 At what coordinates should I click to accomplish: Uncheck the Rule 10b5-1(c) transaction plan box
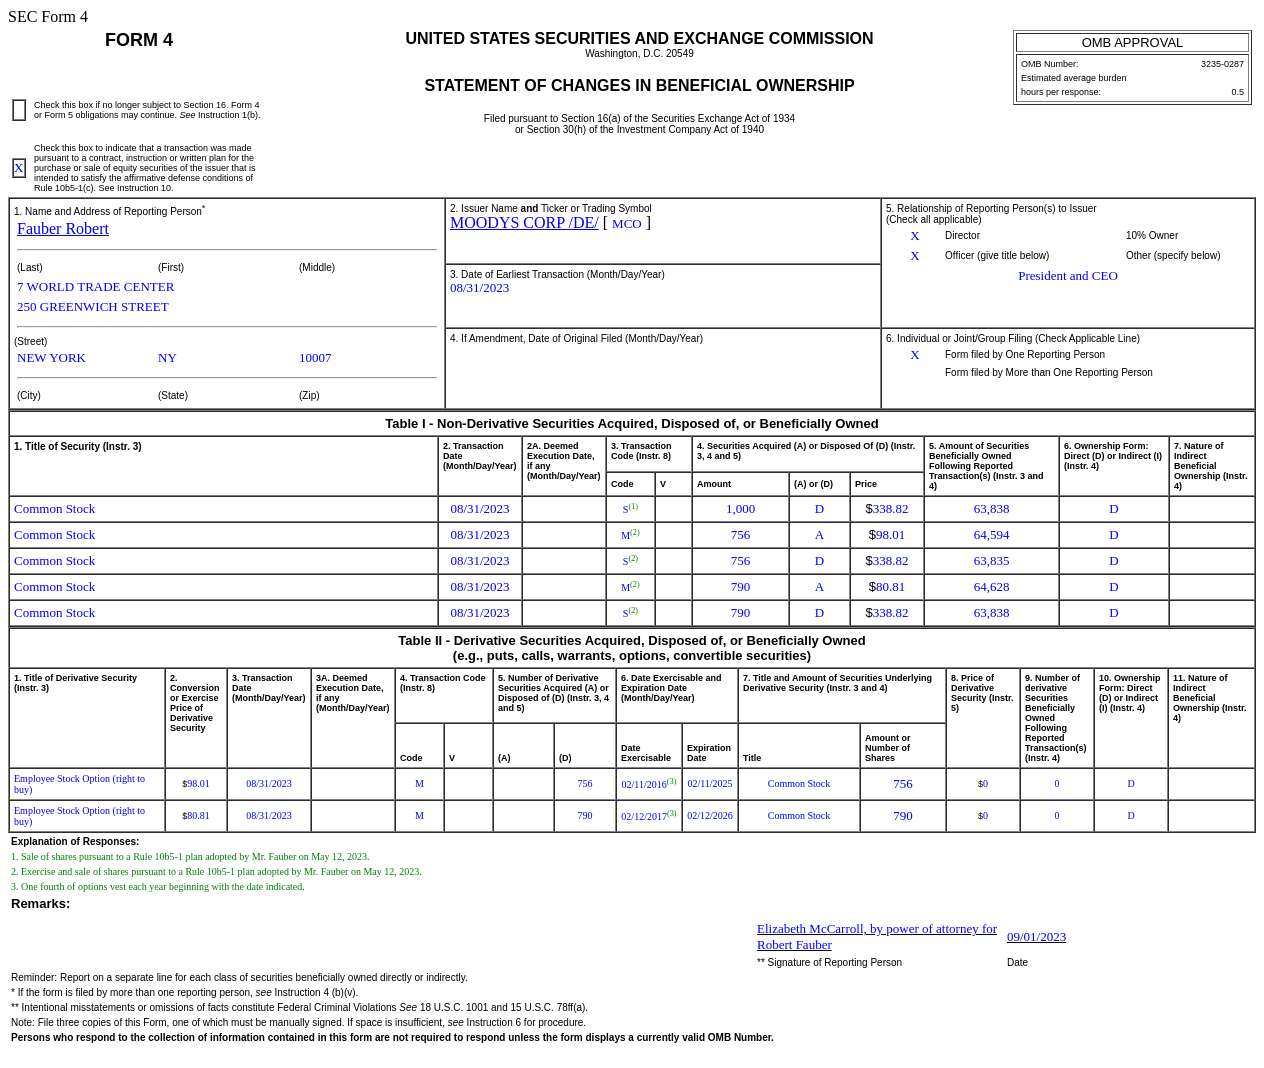19,168
